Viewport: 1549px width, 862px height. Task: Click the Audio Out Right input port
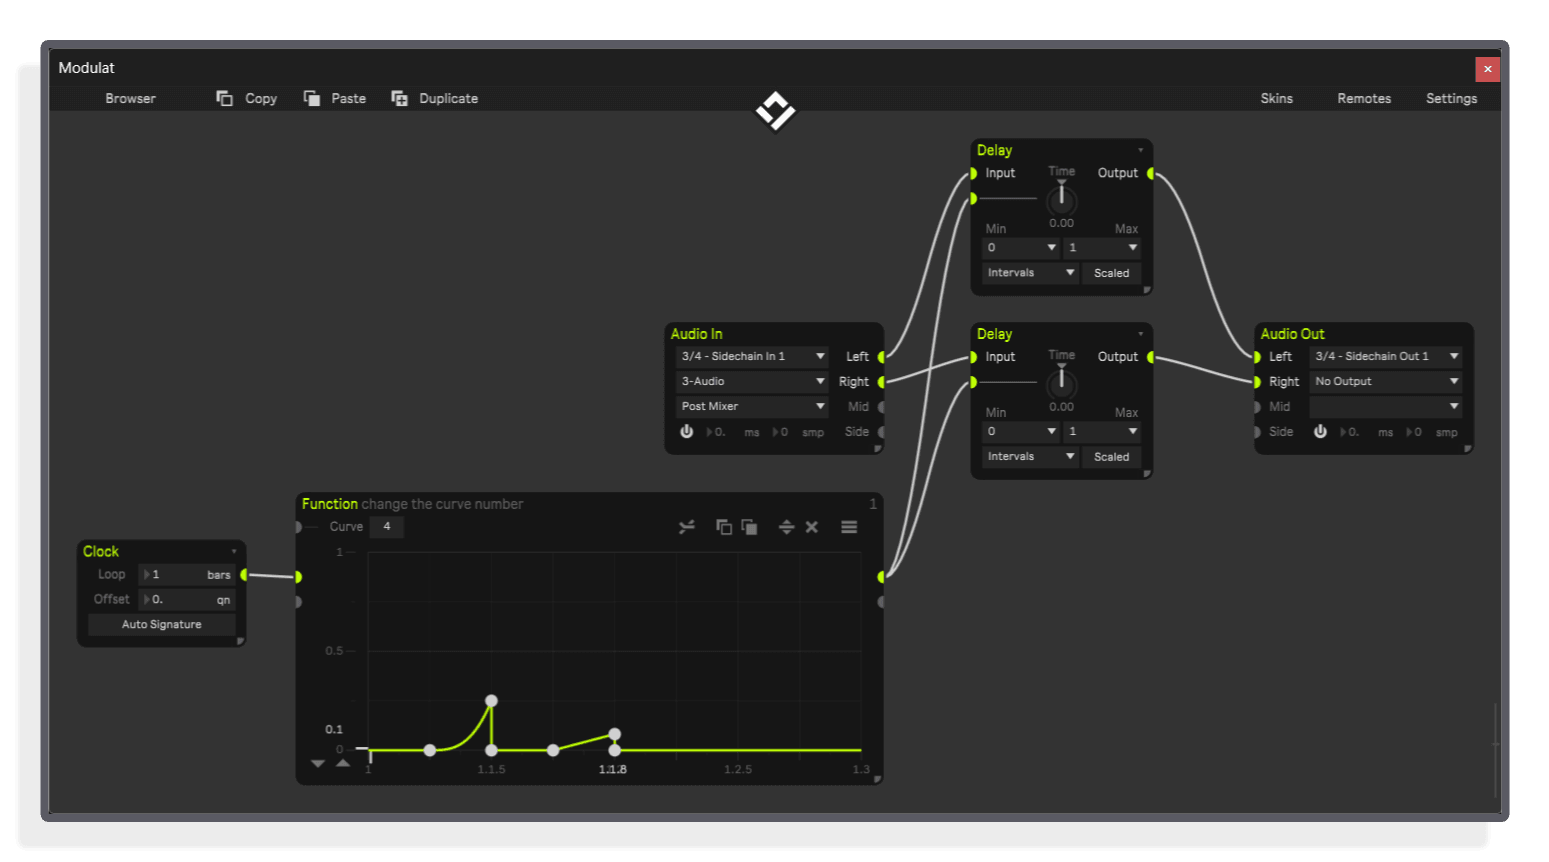(1257, 382)
